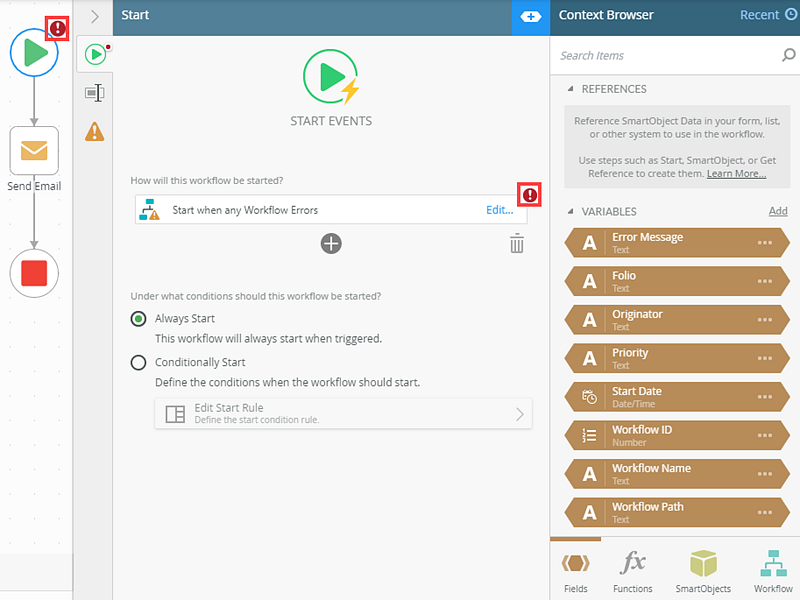Image resolution: width=800 pixels, height=600 pixels.
Task: Add another start event with plus
Action: tap(331, 243)
